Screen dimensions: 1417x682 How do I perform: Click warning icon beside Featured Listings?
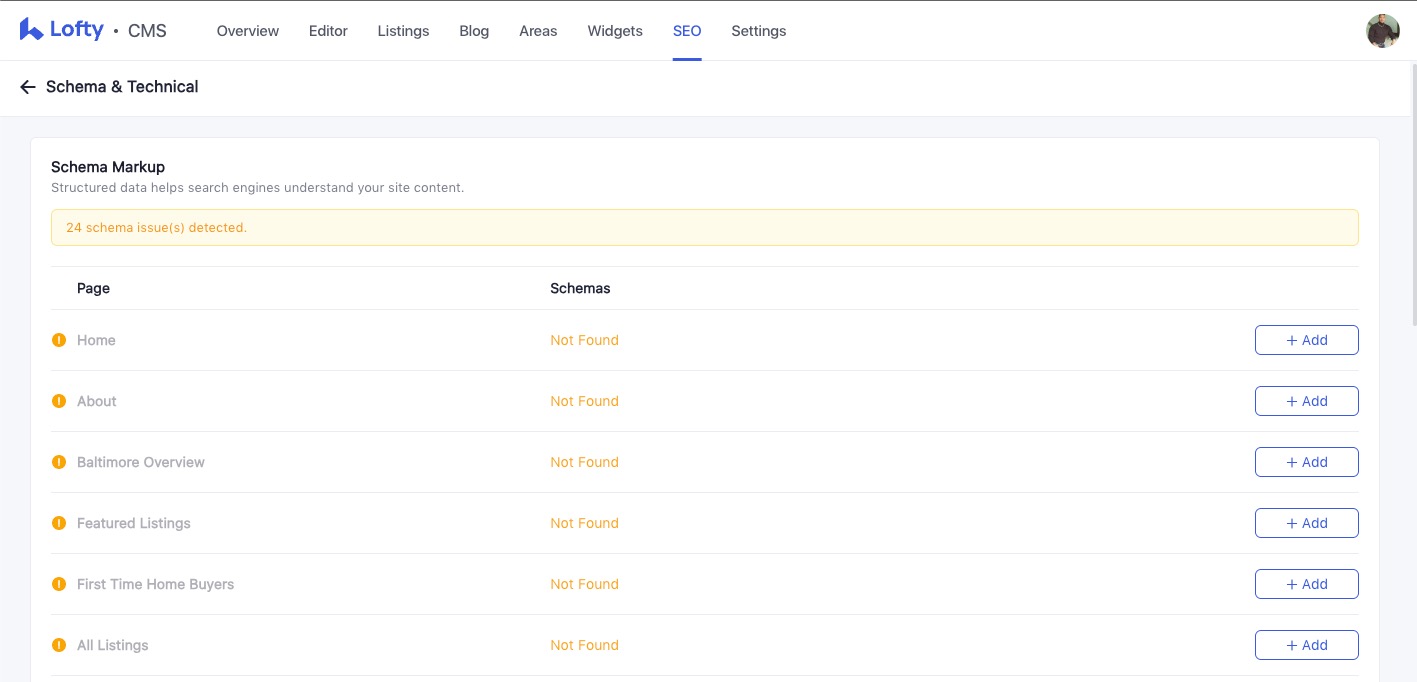coord(59,523)
